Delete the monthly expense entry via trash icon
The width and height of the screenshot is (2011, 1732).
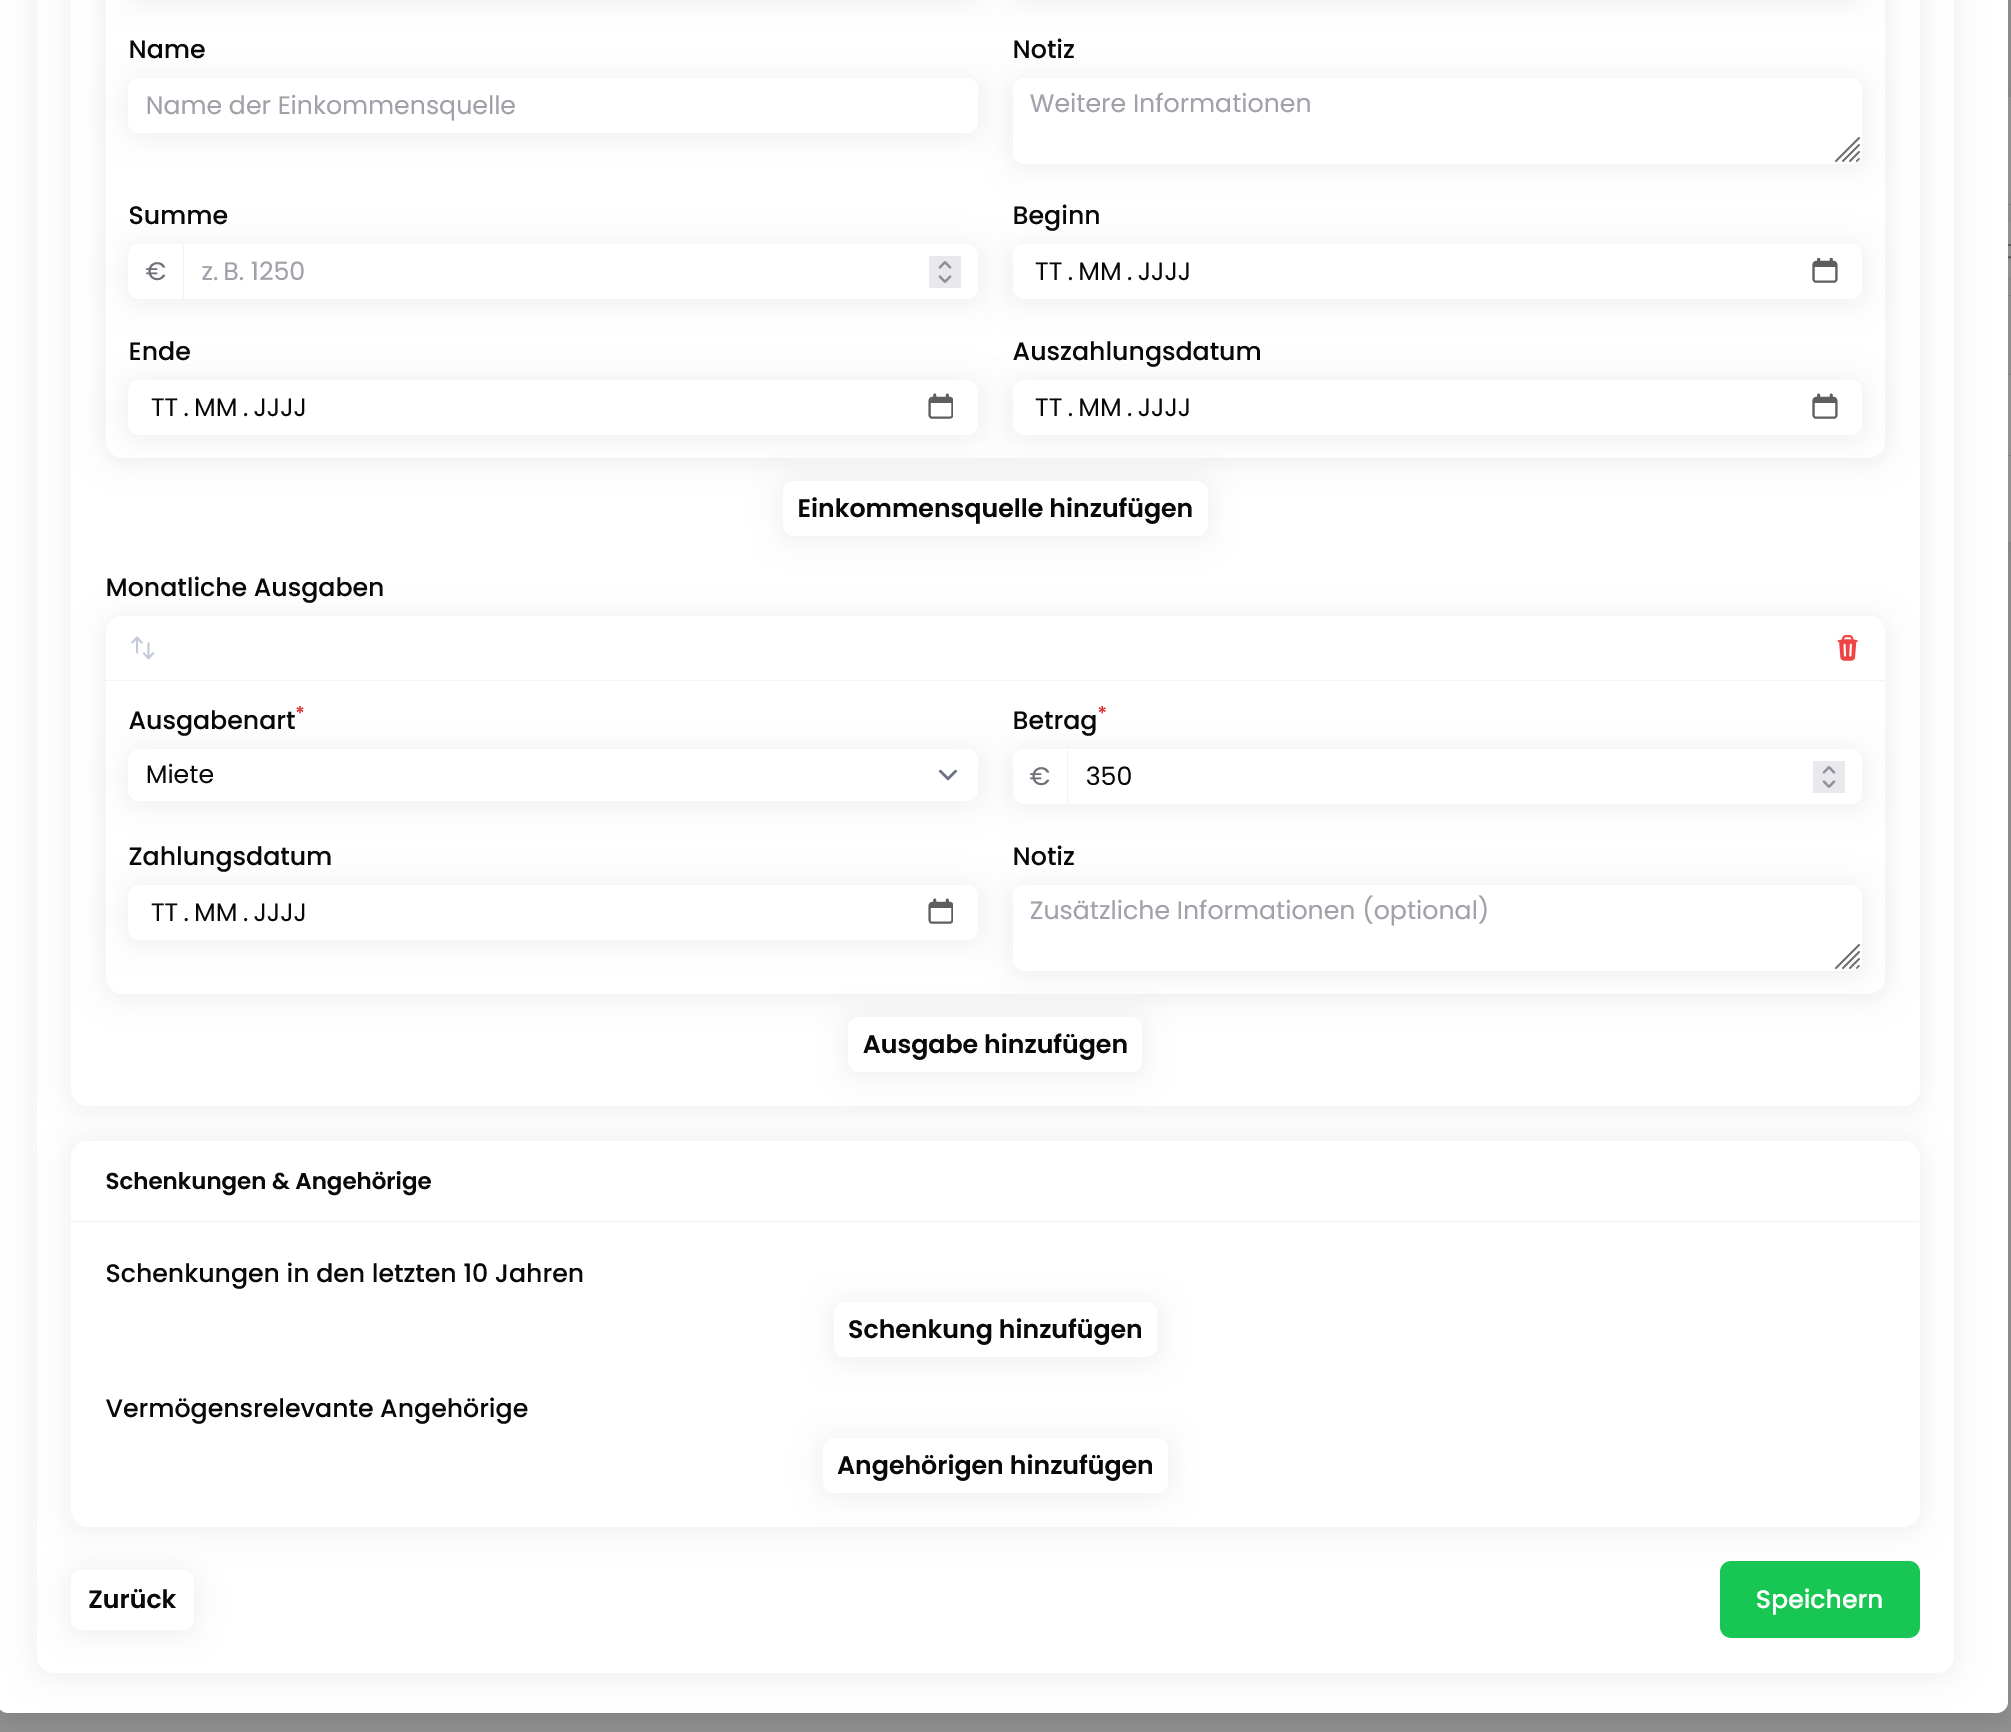pos(1847,648)
